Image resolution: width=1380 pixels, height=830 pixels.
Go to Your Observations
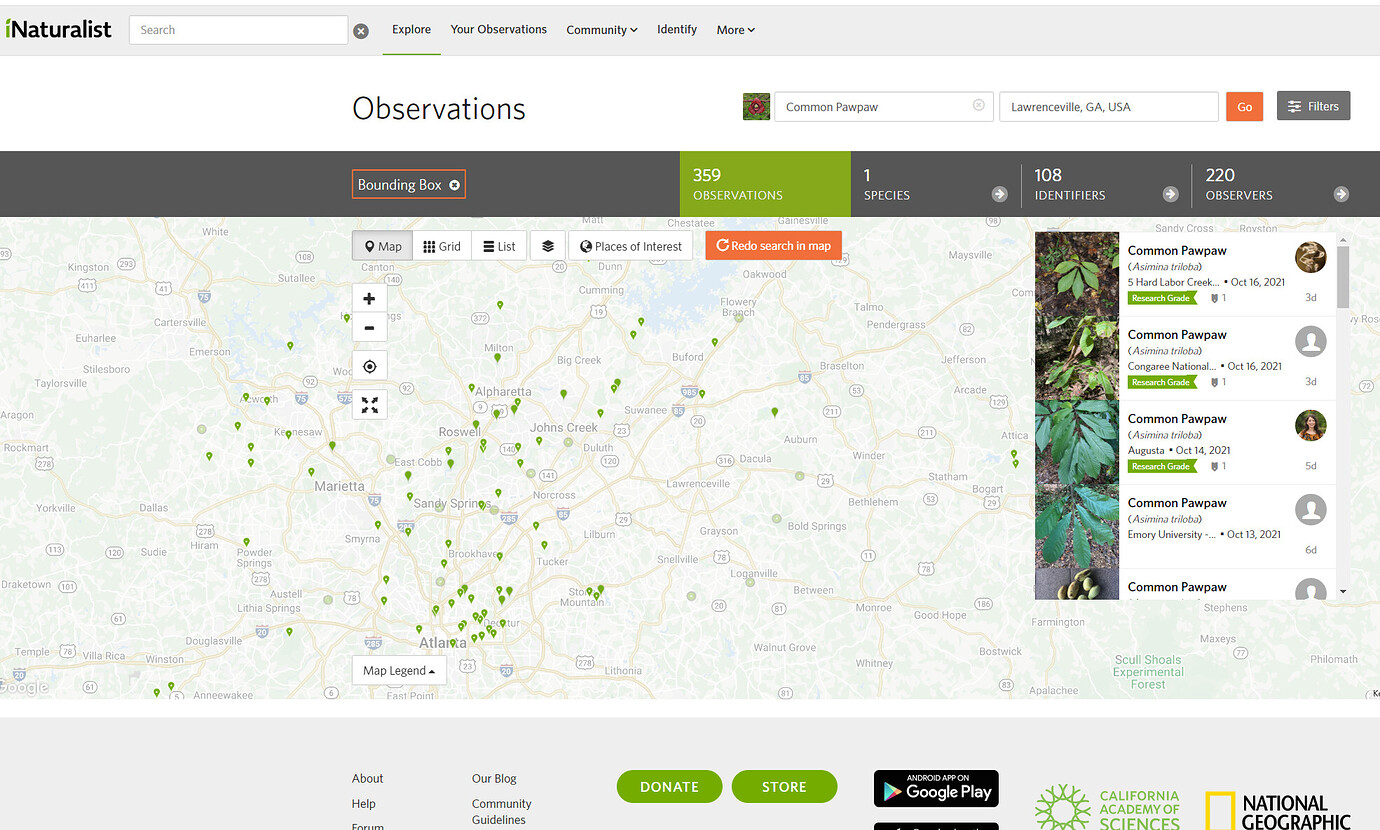point(498,30)
